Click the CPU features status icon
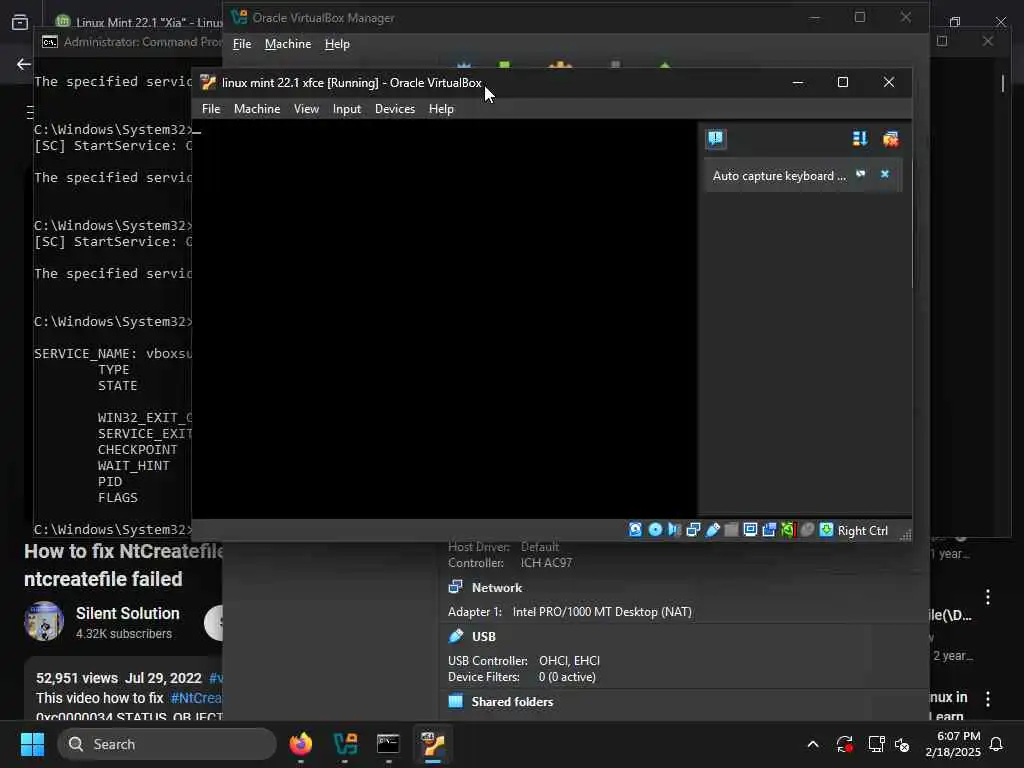 tap(788, 530)
